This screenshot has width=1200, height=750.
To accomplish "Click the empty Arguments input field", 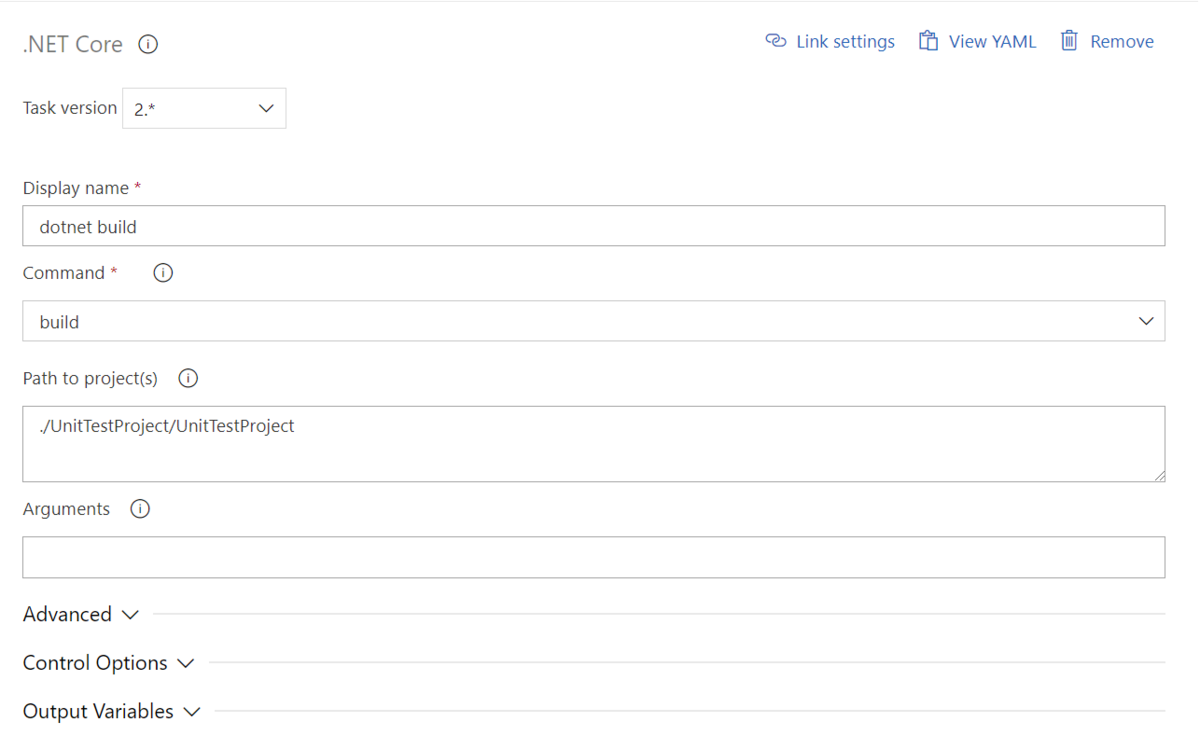I will coord(594,557).
